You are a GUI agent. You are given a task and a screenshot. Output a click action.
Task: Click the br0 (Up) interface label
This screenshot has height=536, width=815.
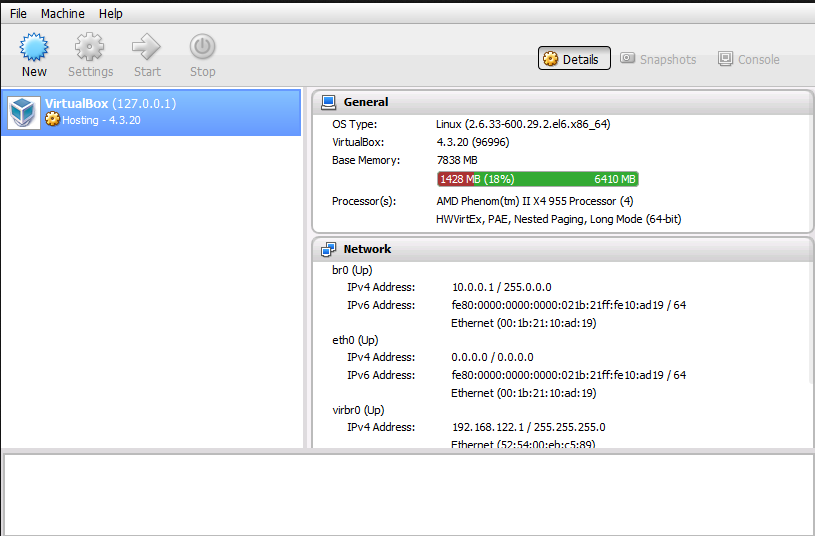(352, 270)
